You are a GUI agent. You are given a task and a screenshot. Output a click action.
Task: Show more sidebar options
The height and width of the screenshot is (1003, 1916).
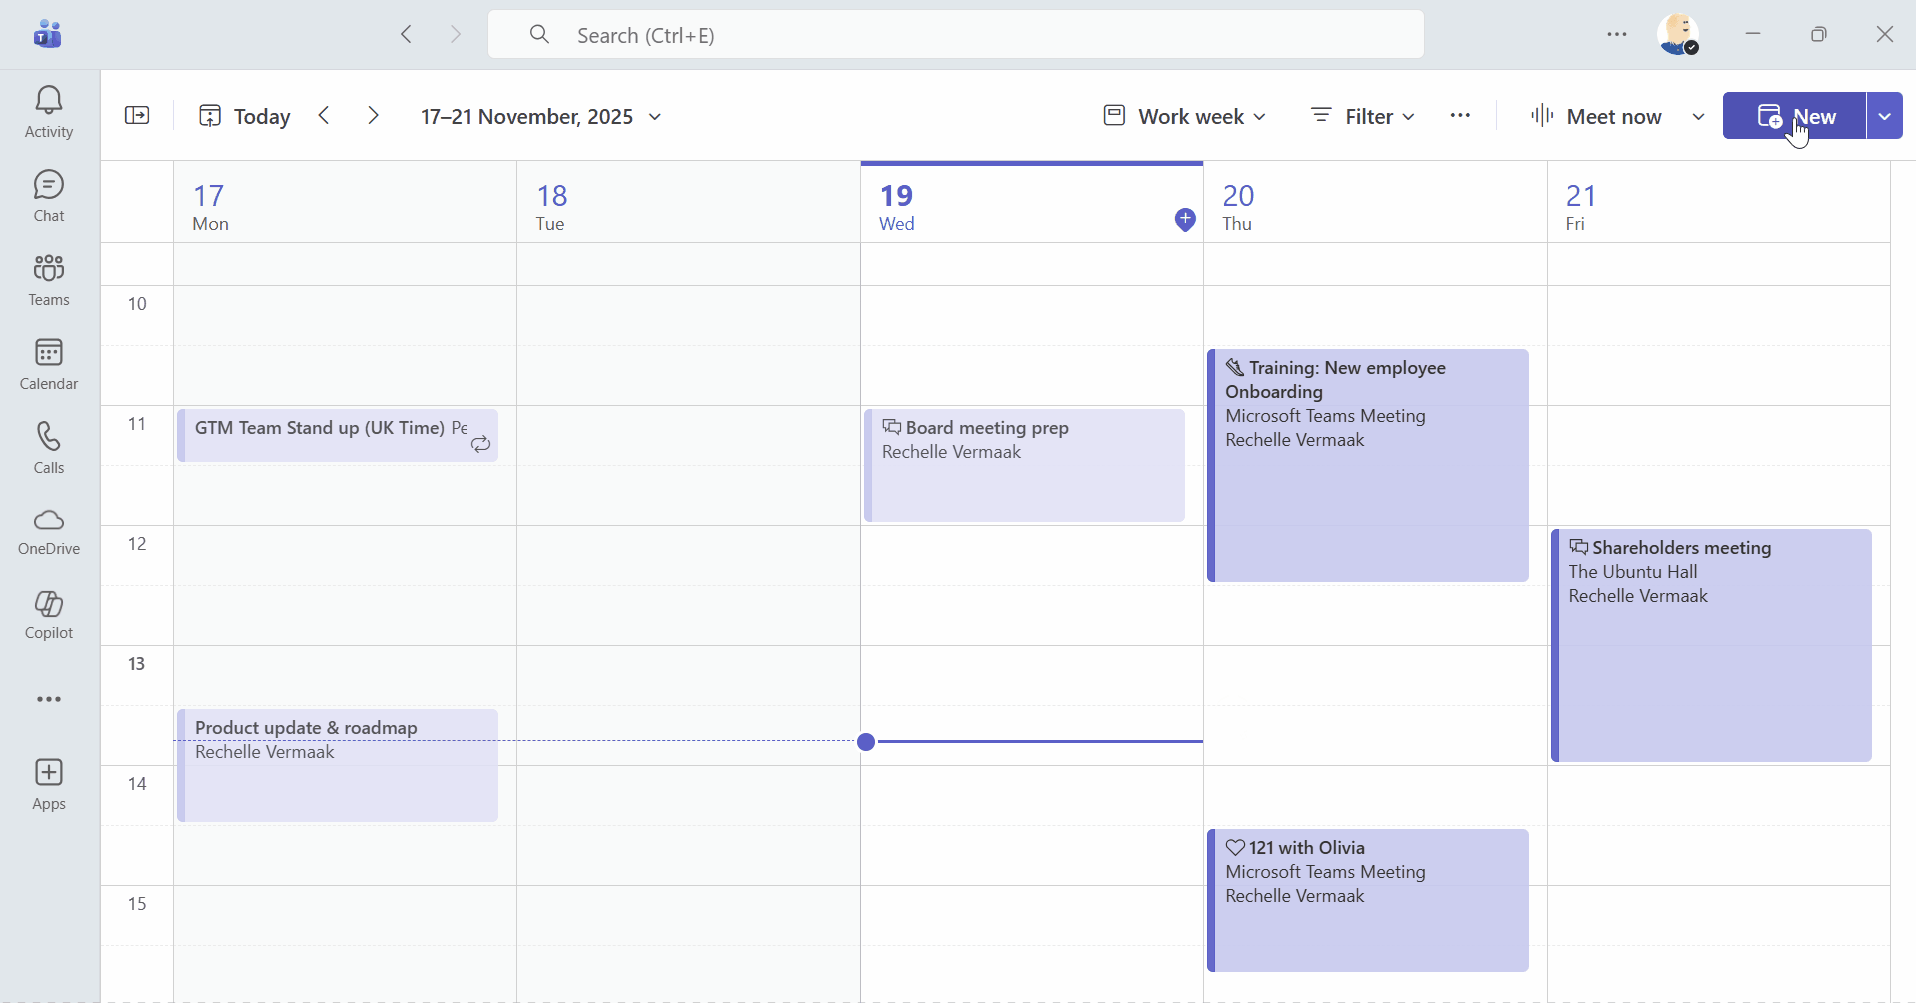point(48,698)
